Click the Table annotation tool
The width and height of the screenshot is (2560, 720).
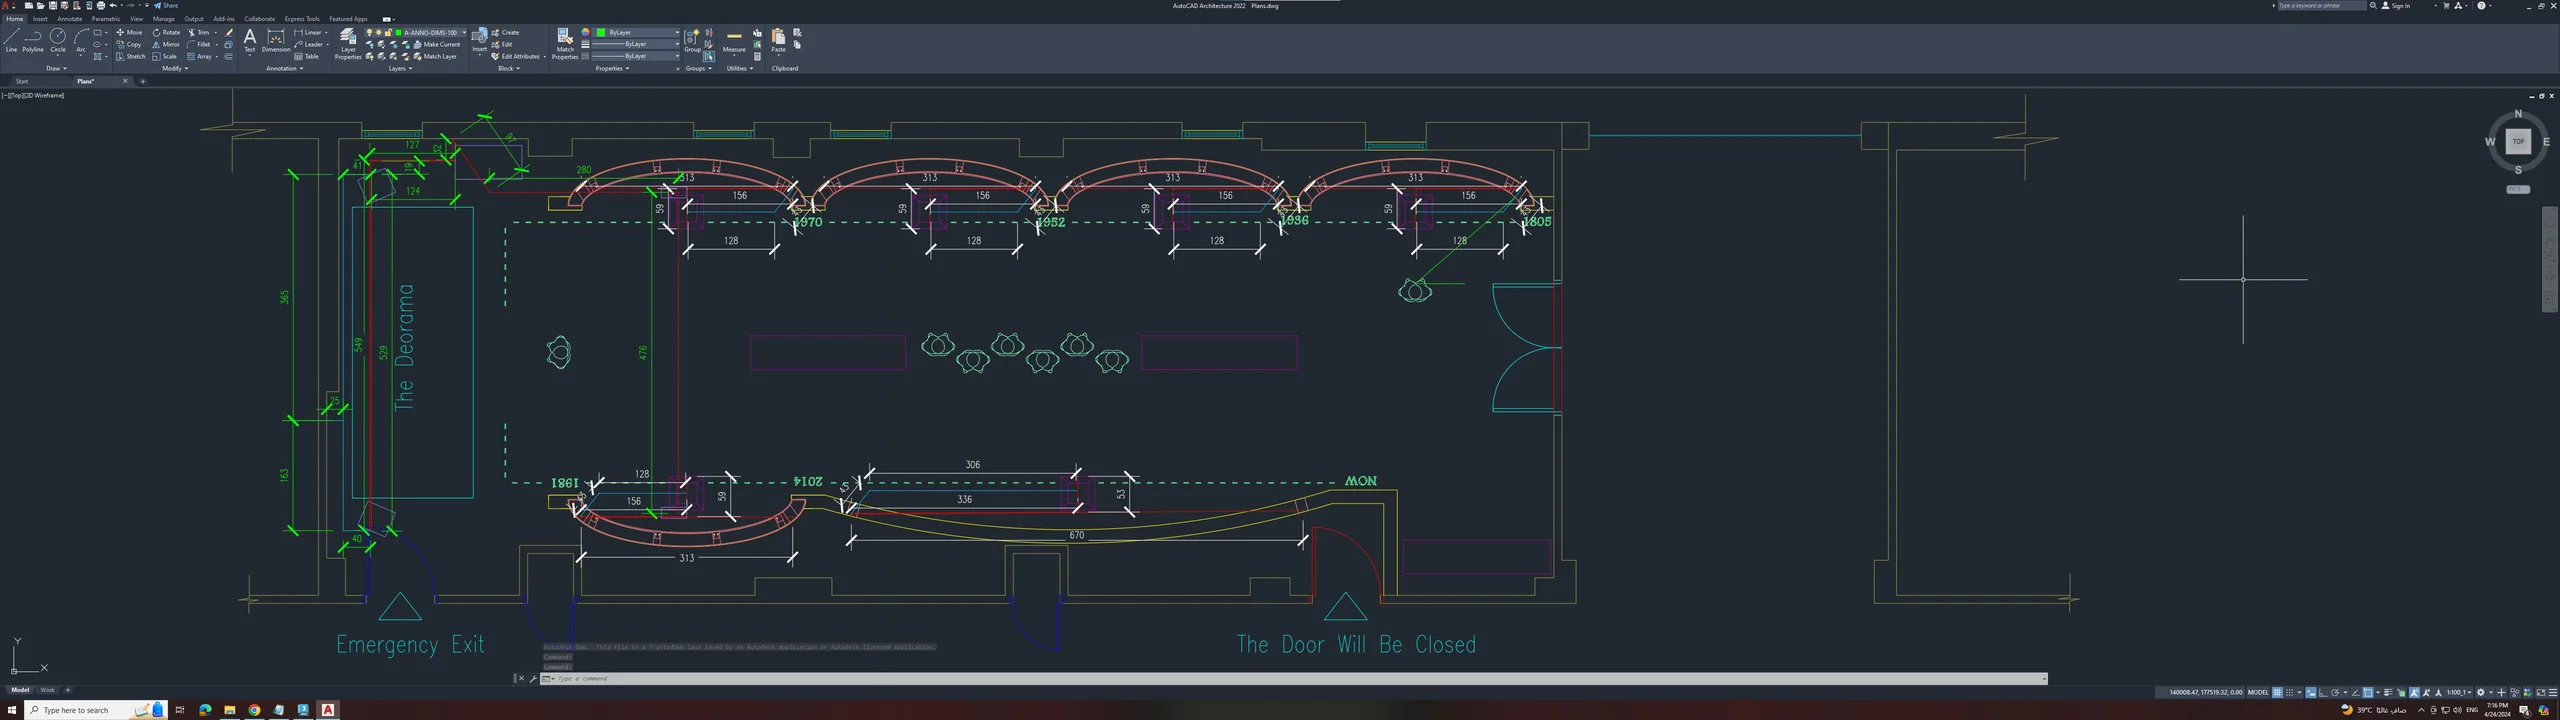tap(306, 56)
